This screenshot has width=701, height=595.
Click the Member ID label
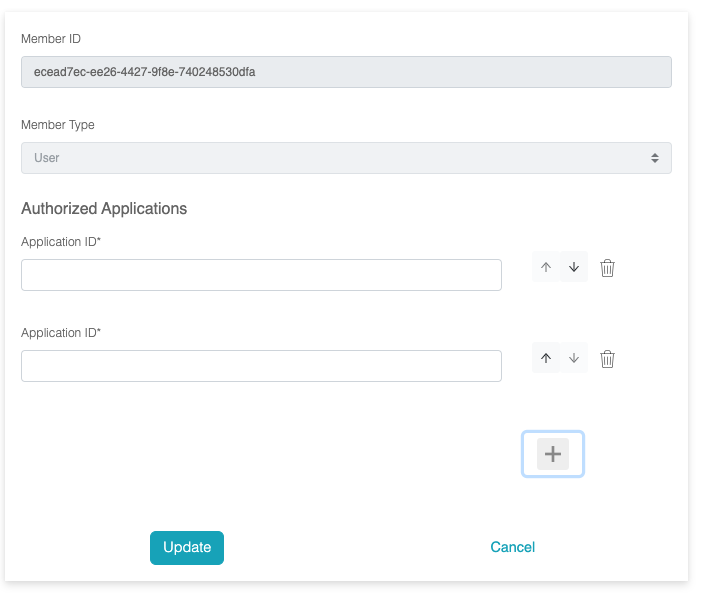click(51, 39)
